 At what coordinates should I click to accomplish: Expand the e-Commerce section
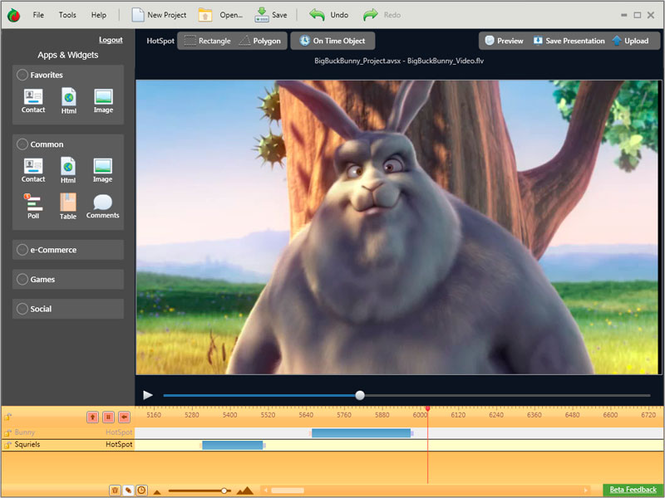pos(22,250)
